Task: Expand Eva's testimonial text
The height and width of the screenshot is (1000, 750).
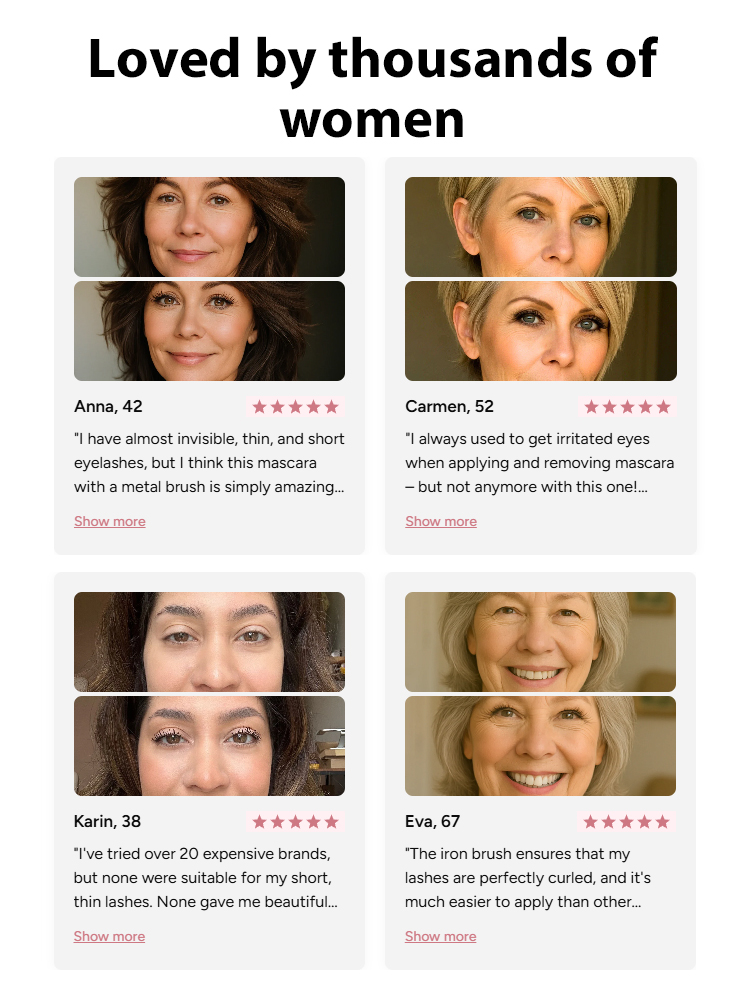Action: point(441,936)
